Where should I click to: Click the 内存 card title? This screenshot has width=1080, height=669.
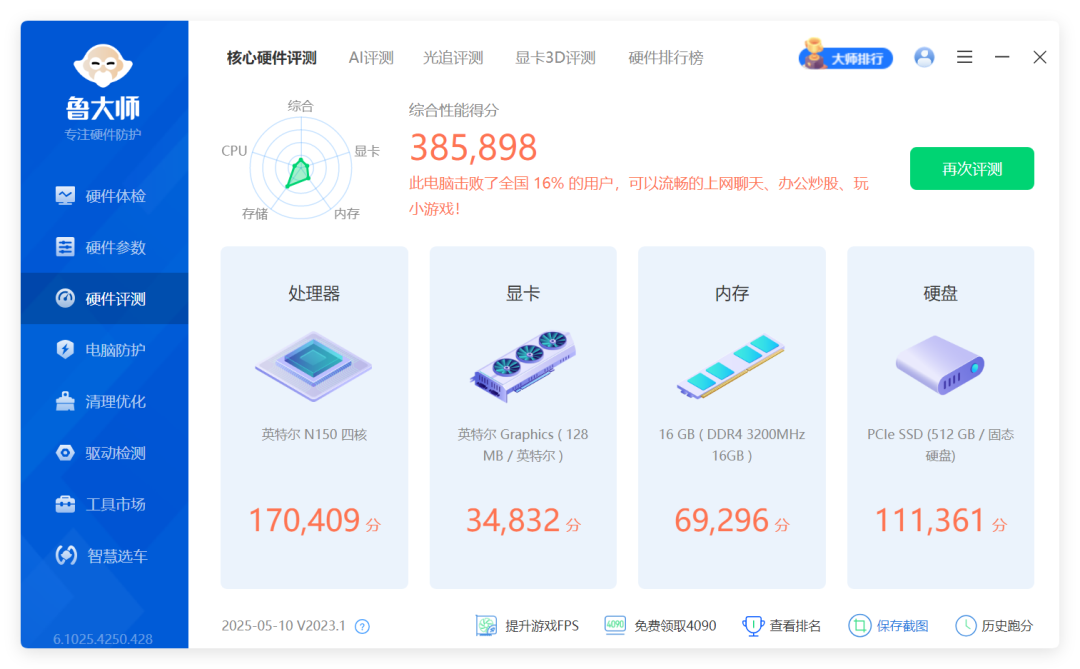[731, 294]
